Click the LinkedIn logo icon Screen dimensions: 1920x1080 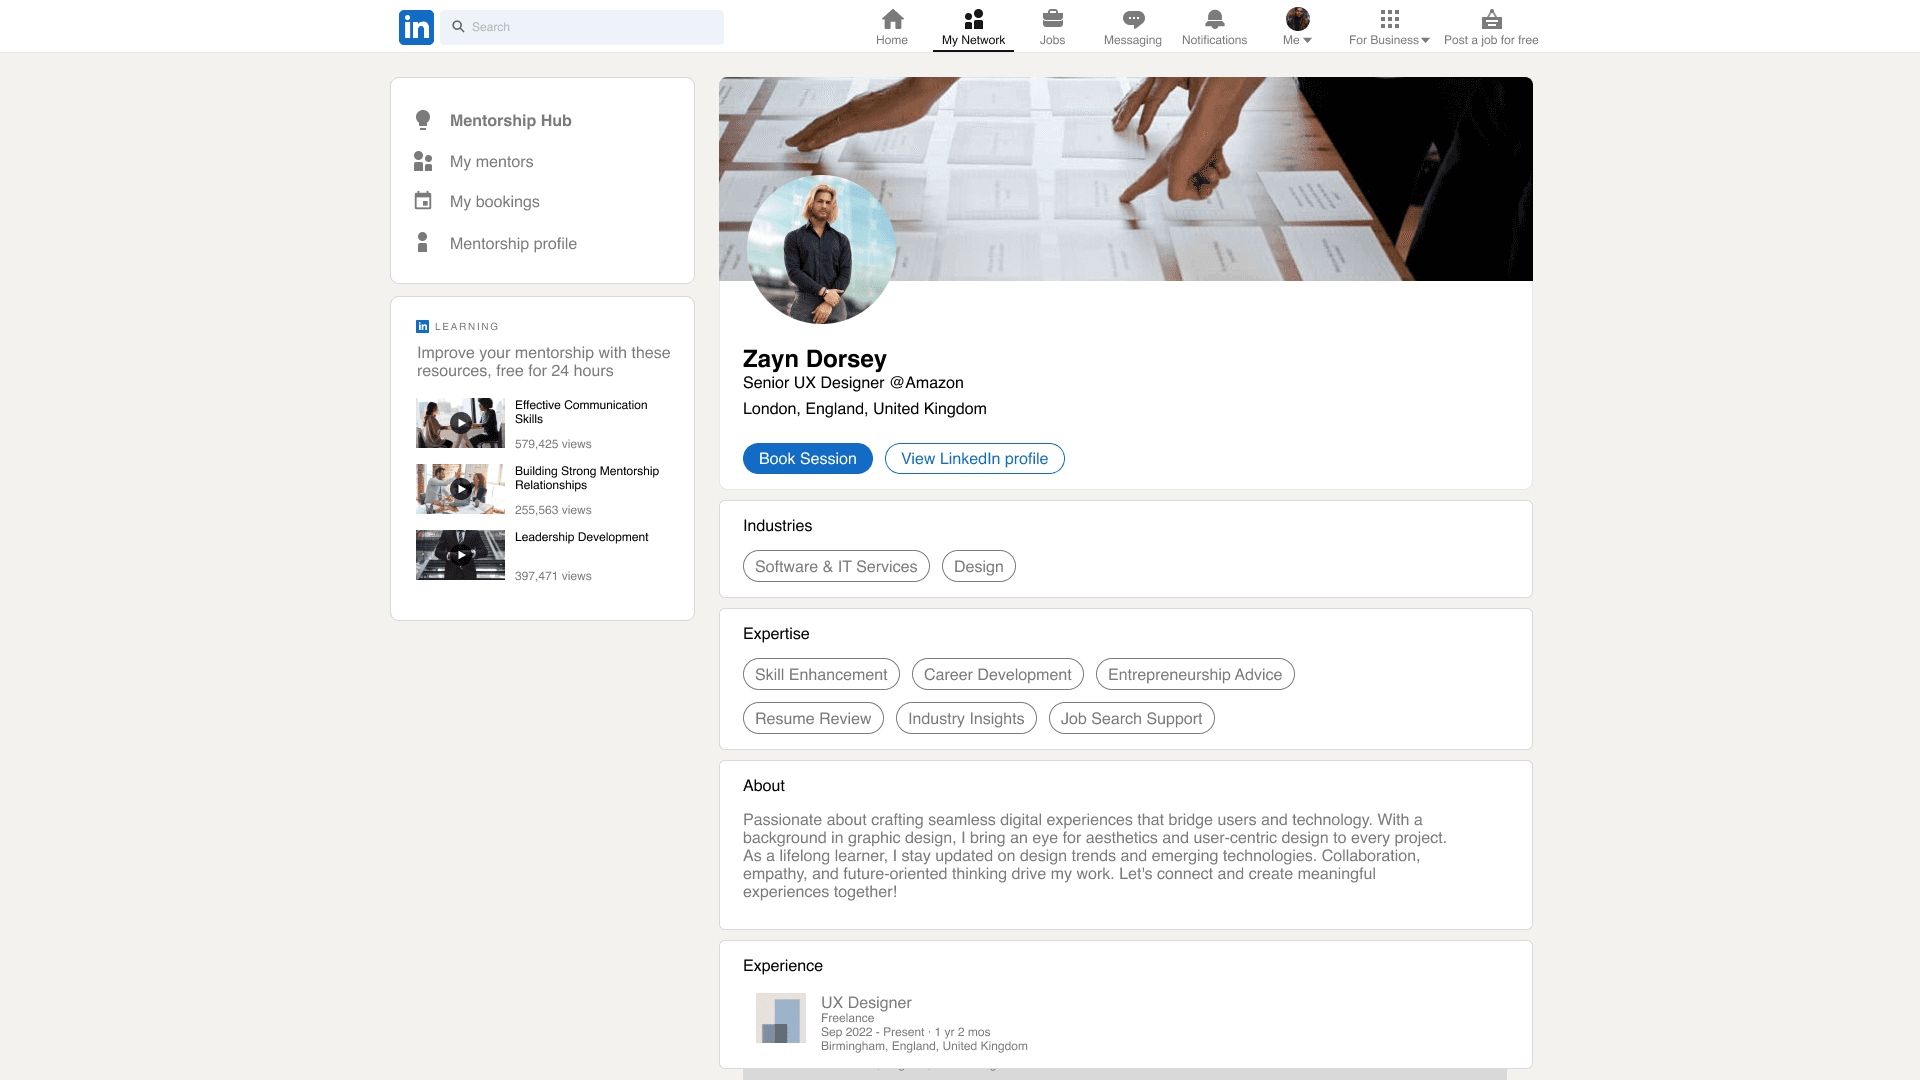(x=416, y=27)
